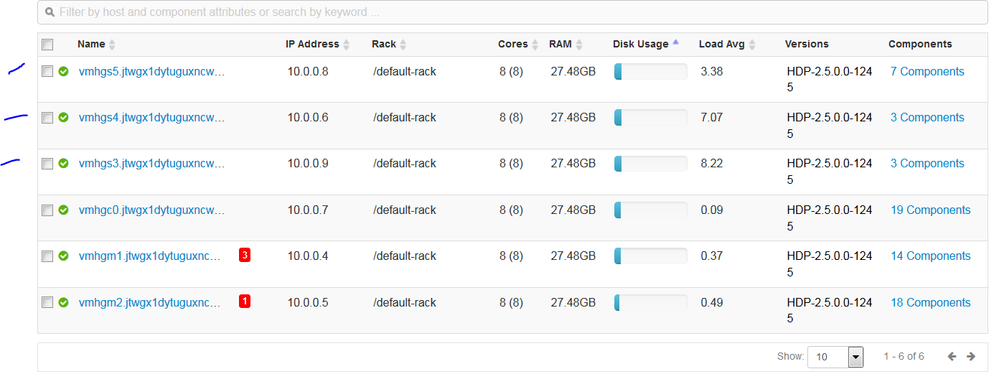Image resolution: width=999 pixels, height=387 pixels.
Task: Open 18 Components link
Action: pyautogui.click(x=930, y=302)
